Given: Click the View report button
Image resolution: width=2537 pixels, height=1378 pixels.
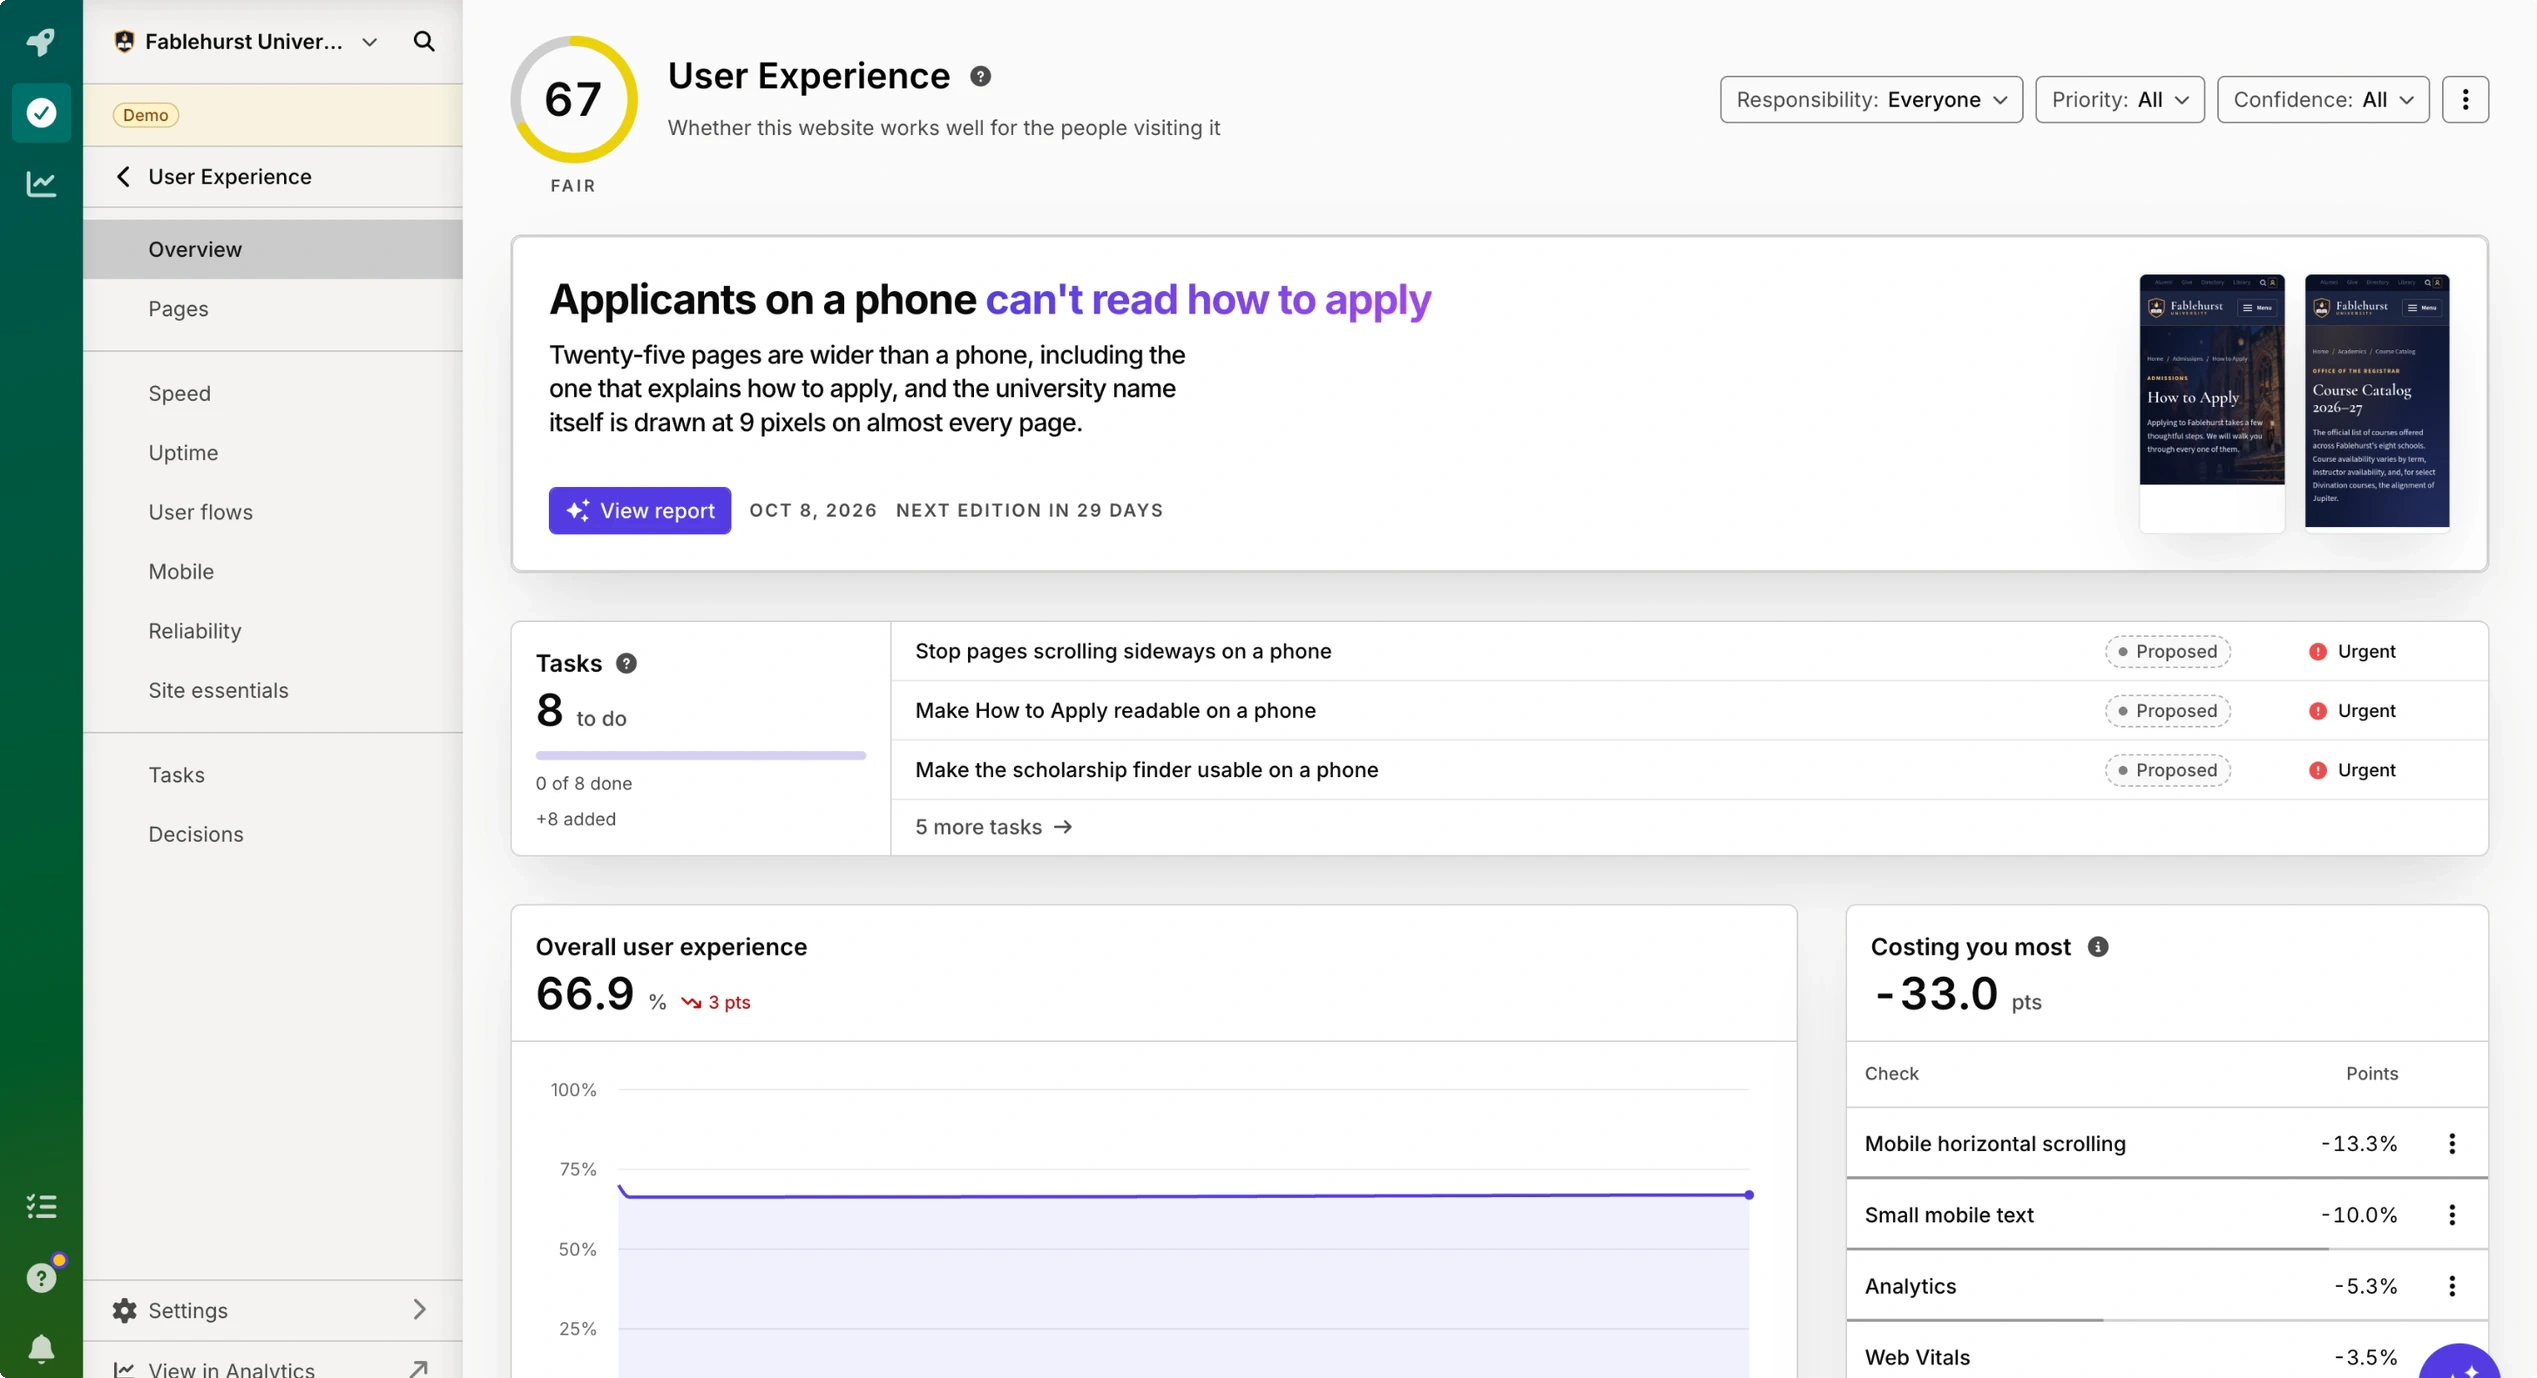Looking at the screenshot, I should [x=639, y=510].
